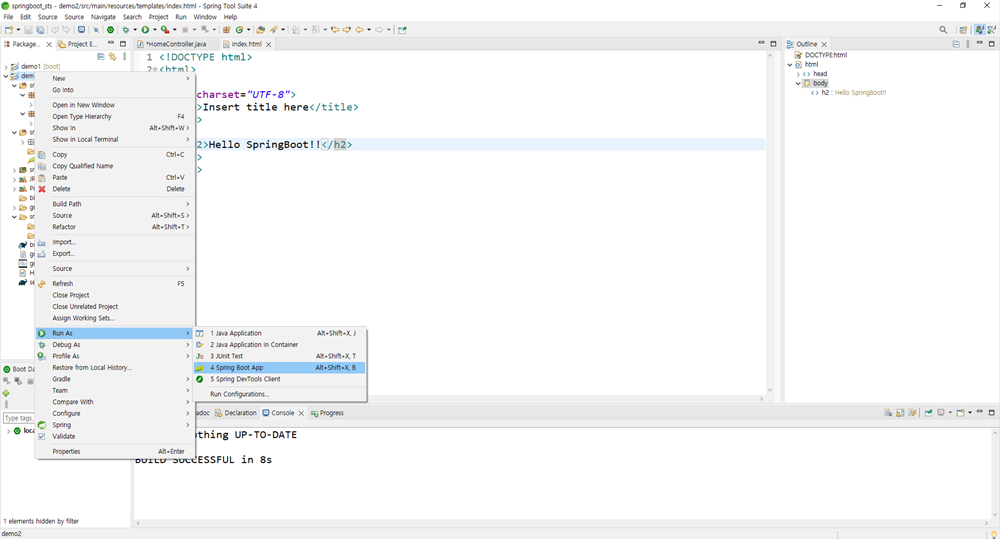Image resolution: width=1000 pixels, height=539 pixels.
Task: Open dropdown arrow beside Run toolbar button
Action: click(155, 29)
